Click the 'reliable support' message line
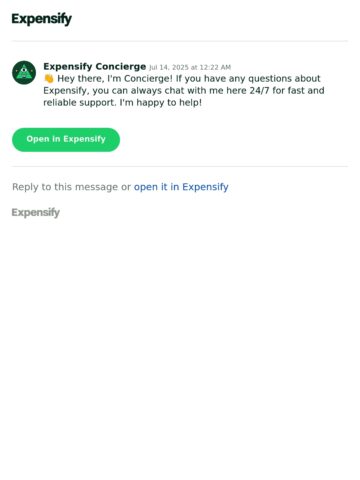Screen dimensions: 360x480 click(123, 103)
